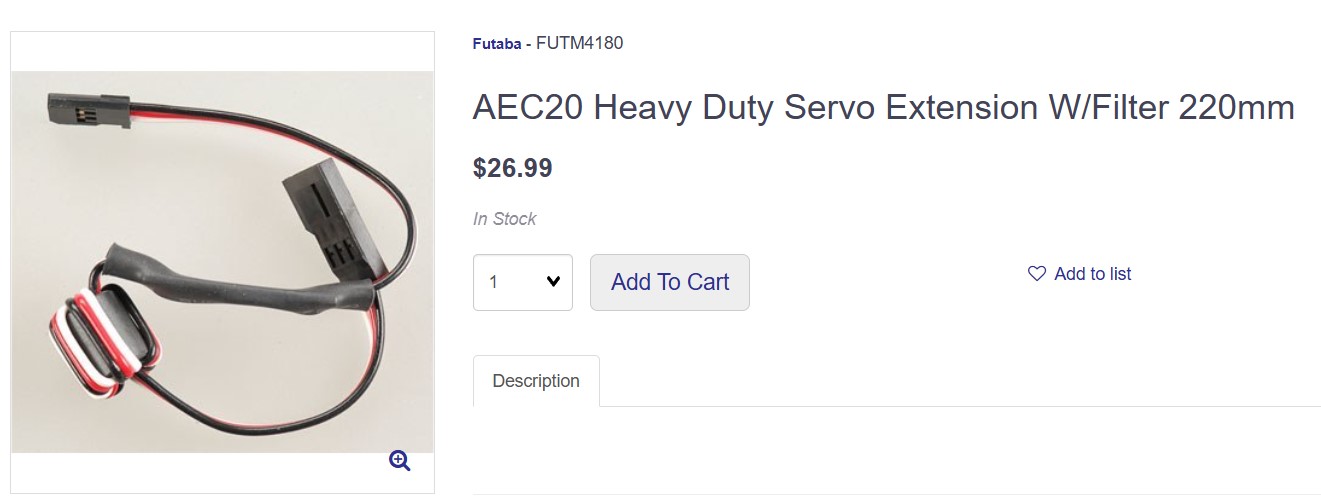Open the quantity dropdown
Screen dimensions: 1321x502
(522, 282)
